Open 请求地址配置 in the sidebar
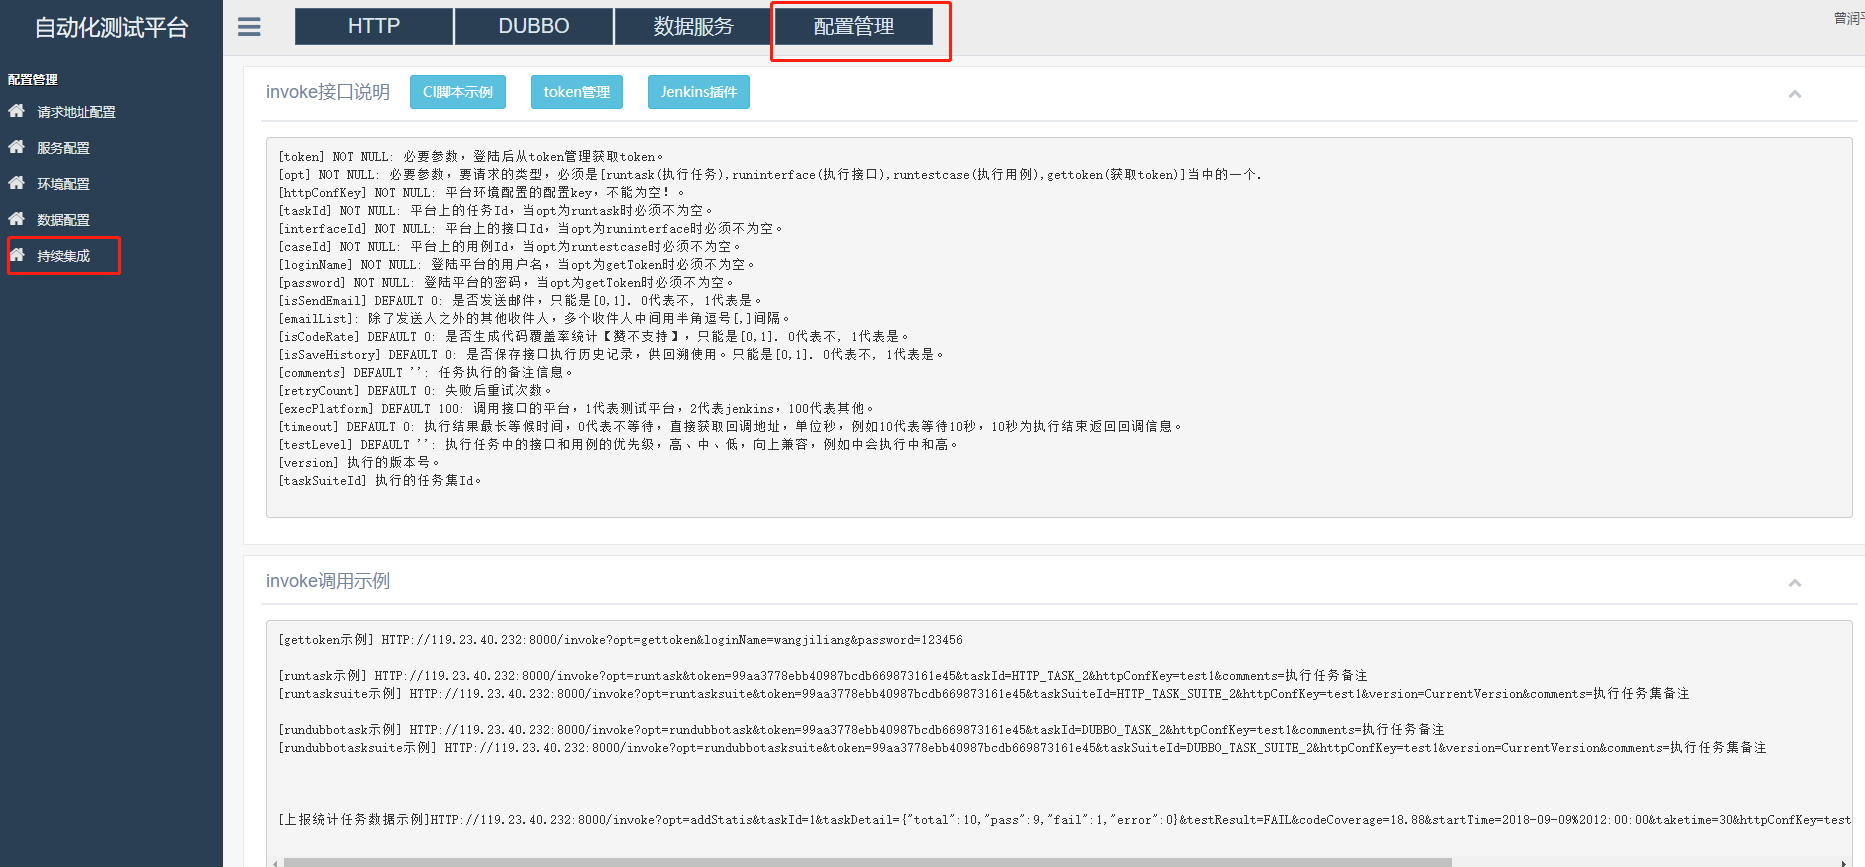Image resolution: width=1865 pixels, height=867 pixels. coord(77,112)
